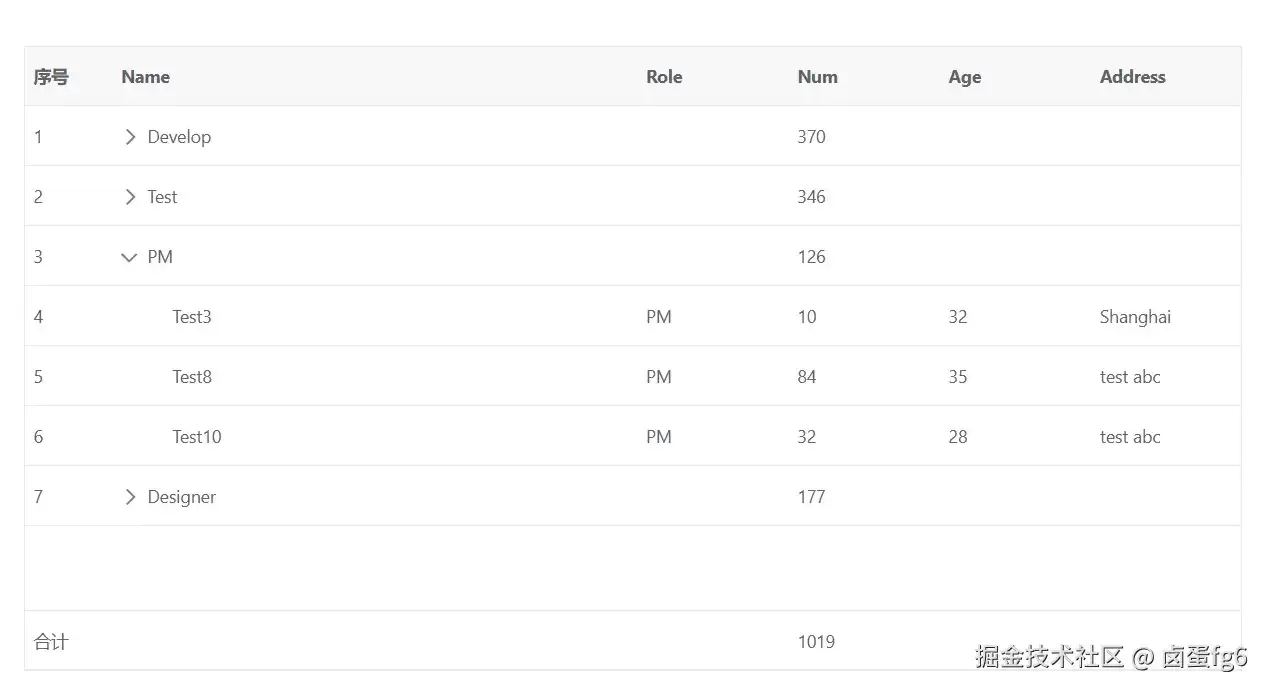Click the Address column header
Image resolution: width=1268 pixels, height=693 pixels.
coord(1133,77)
